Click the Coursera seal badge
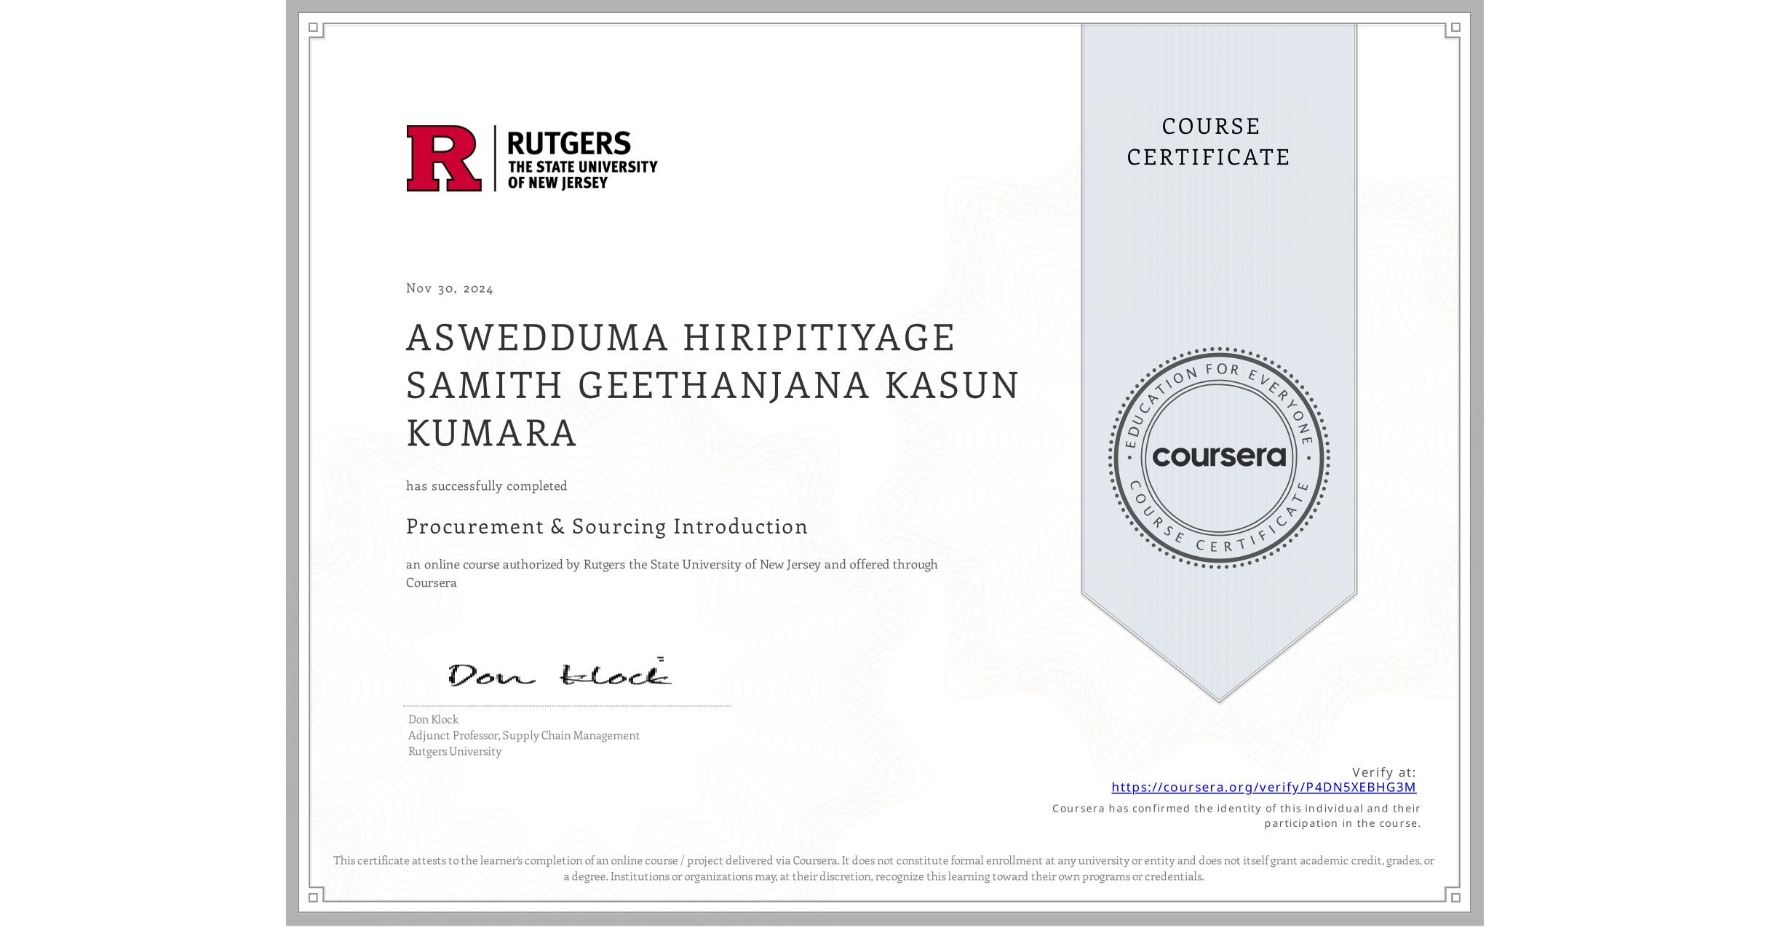The image size is (1772, 928). coord(1218,458)
